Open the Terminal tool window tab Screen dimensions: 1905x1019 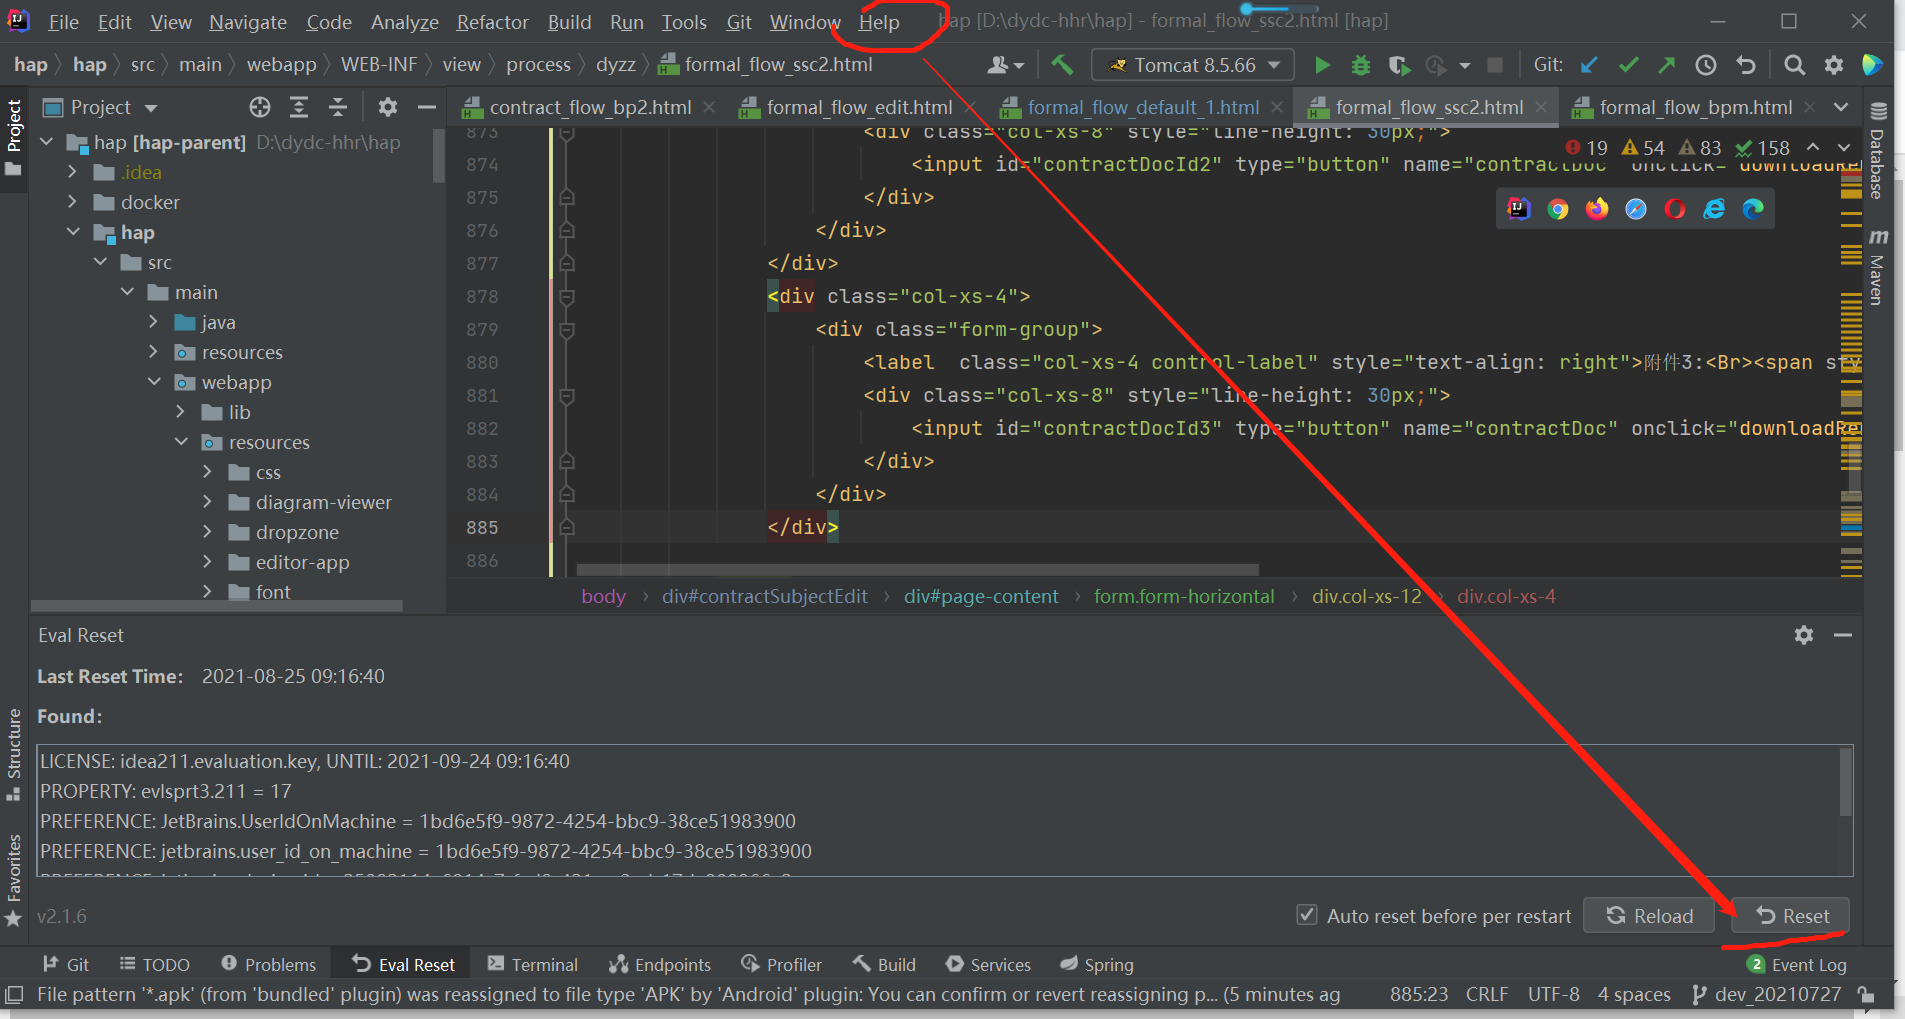[x=532, y=964]
